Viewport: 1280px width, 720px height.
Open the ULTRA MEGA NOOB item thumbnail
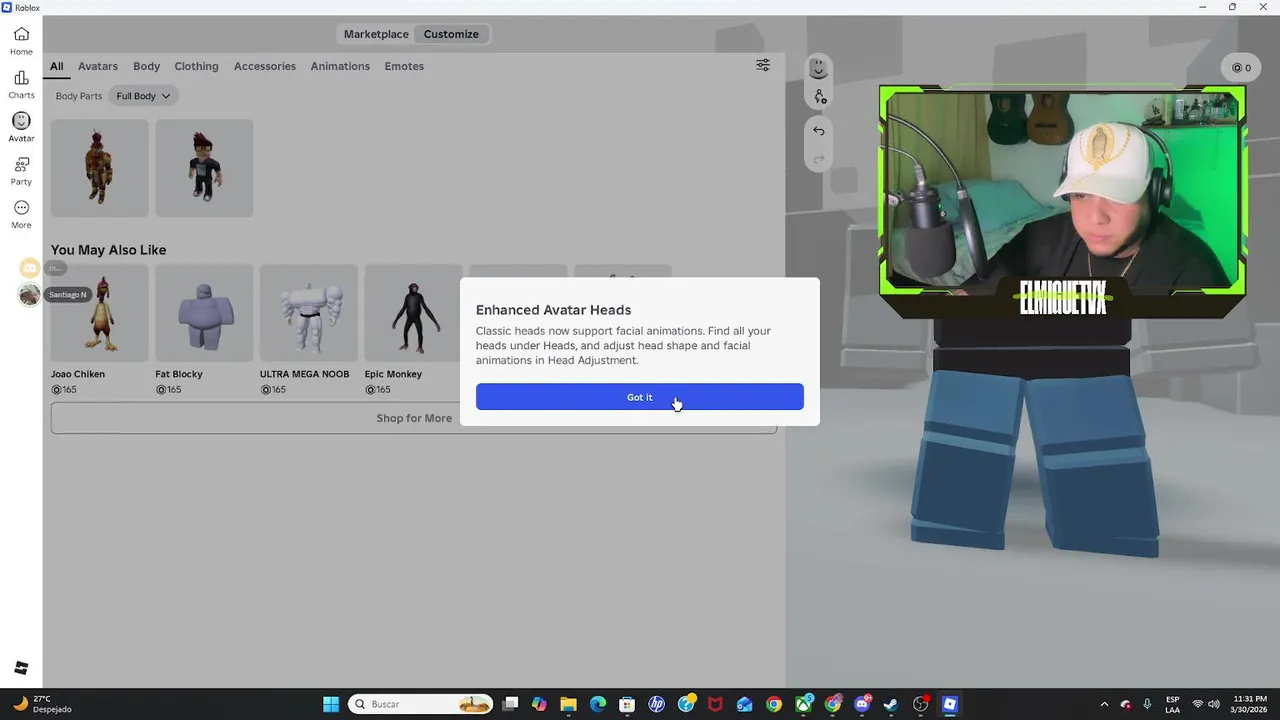(309, 313)
